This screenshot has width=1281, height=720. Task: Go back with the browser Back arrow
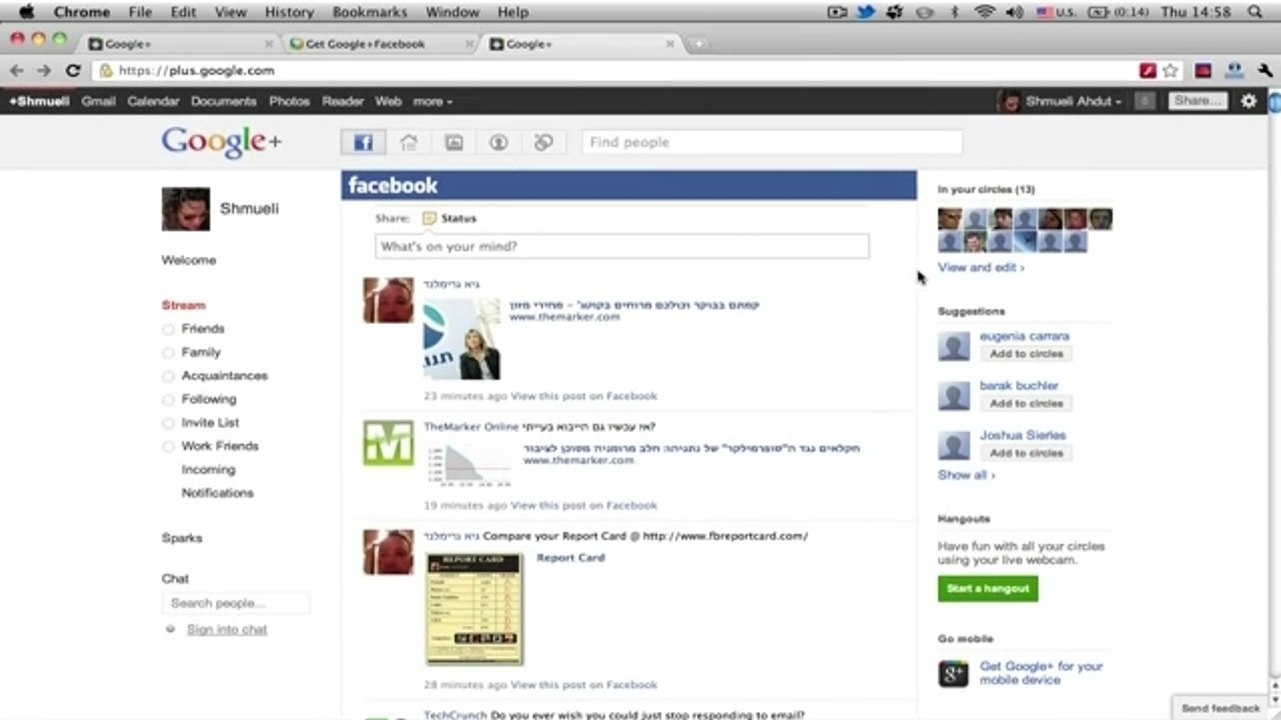pos(16,71)
